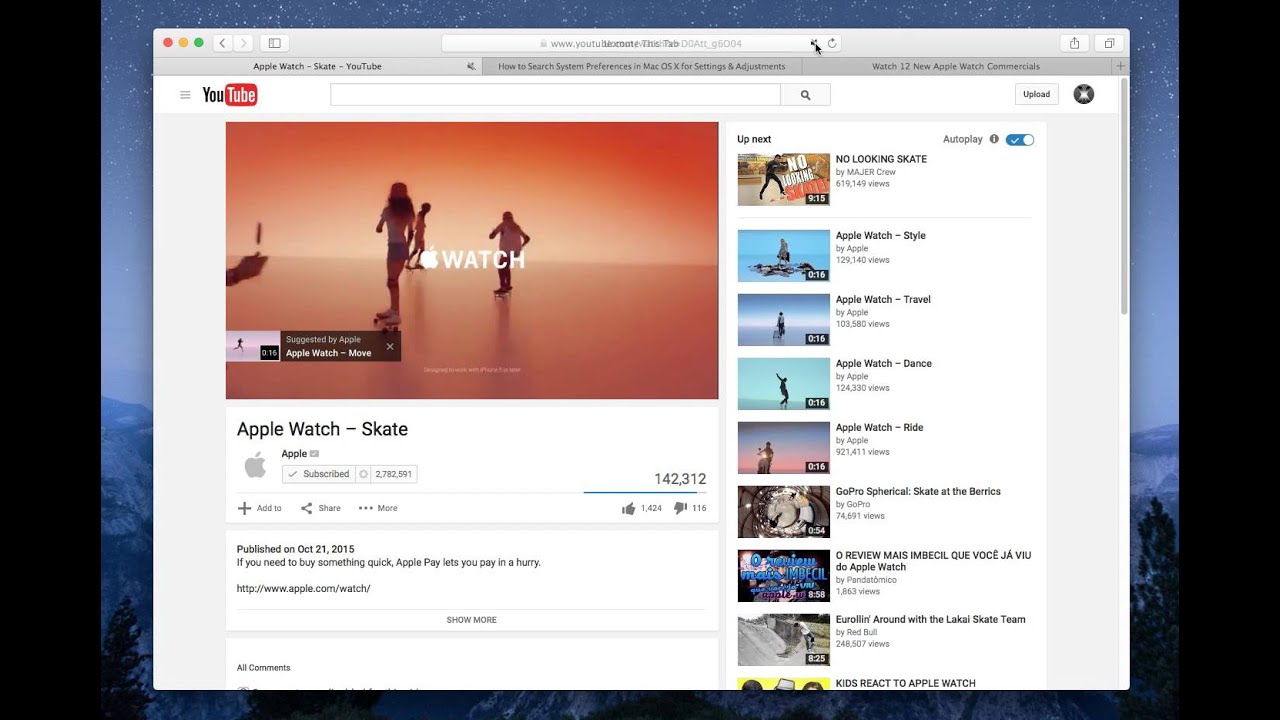1280x720 pixels.
Task: Dismiss the suggested video card
Action: click(x=390, y=346)
